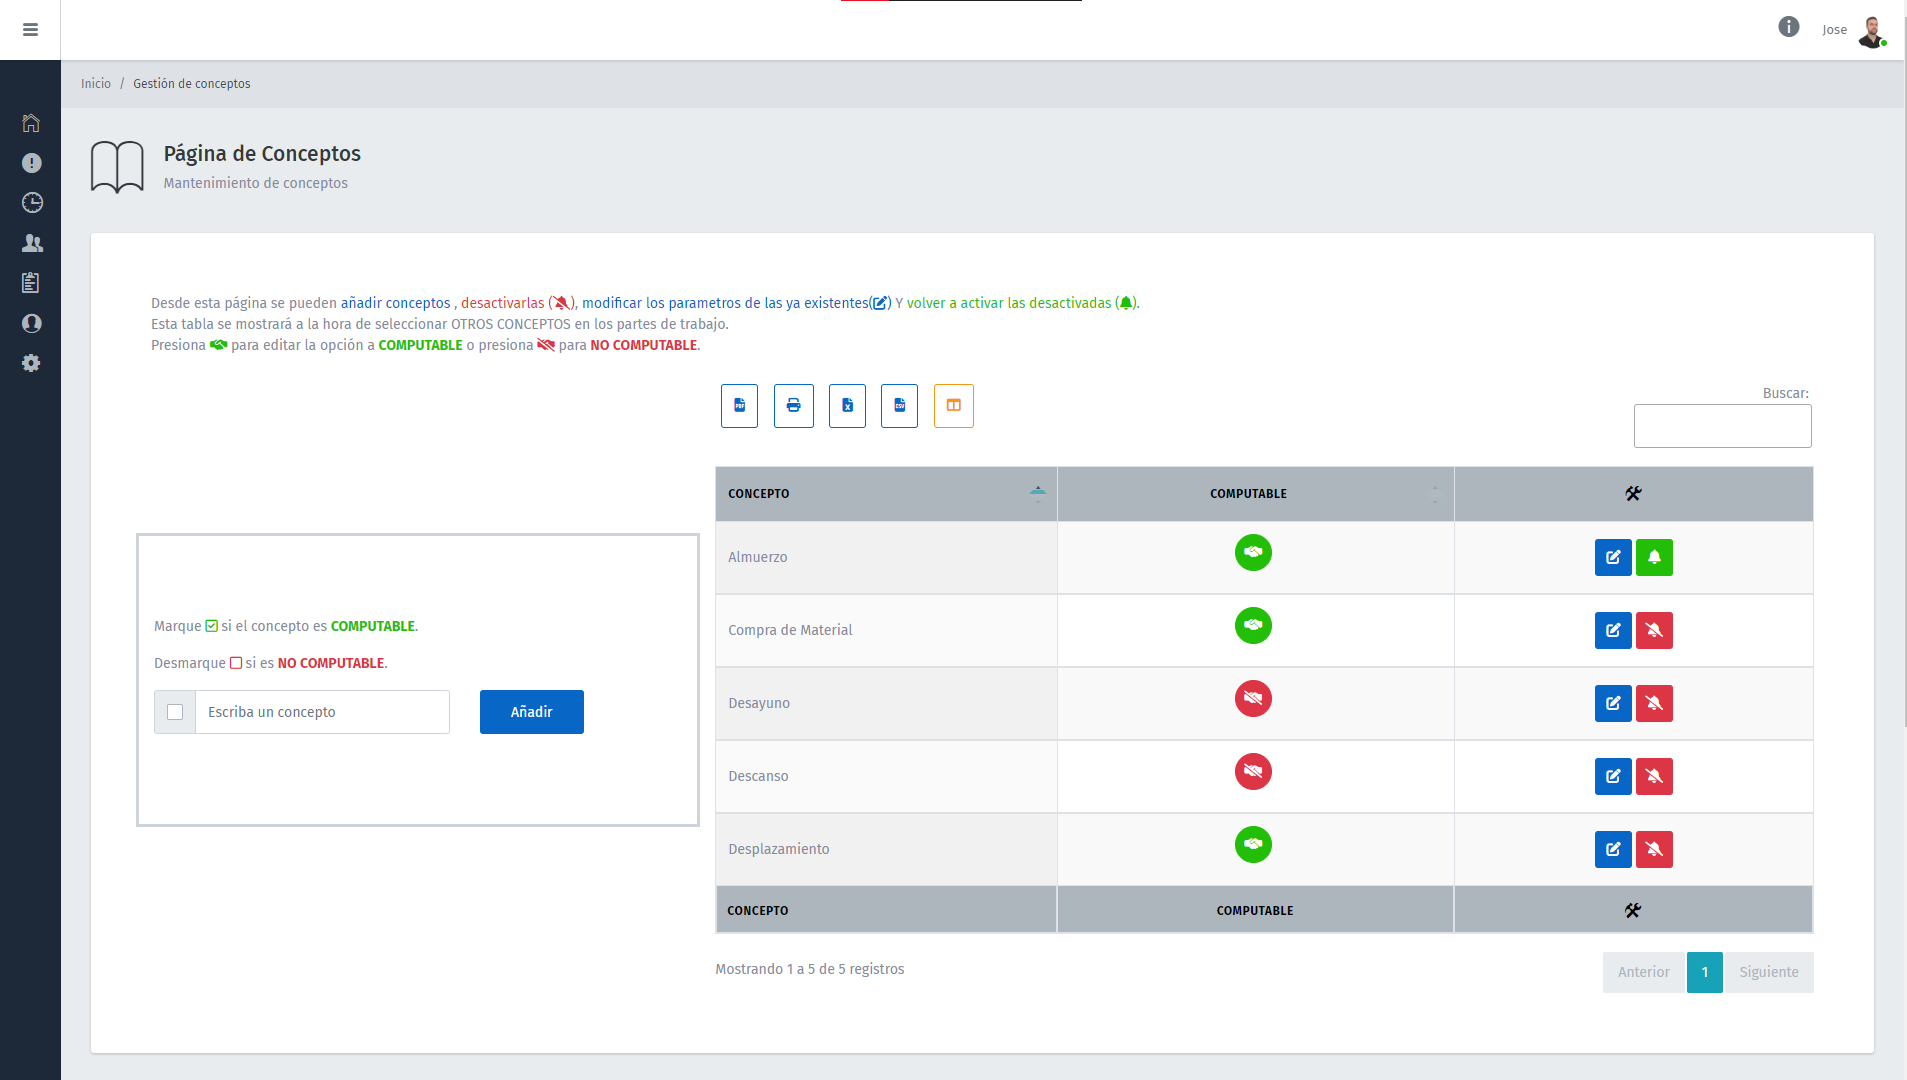This screenshot has height=1080, width=1907.
Task: Open the column visibility button
Action: coord(953,406)
